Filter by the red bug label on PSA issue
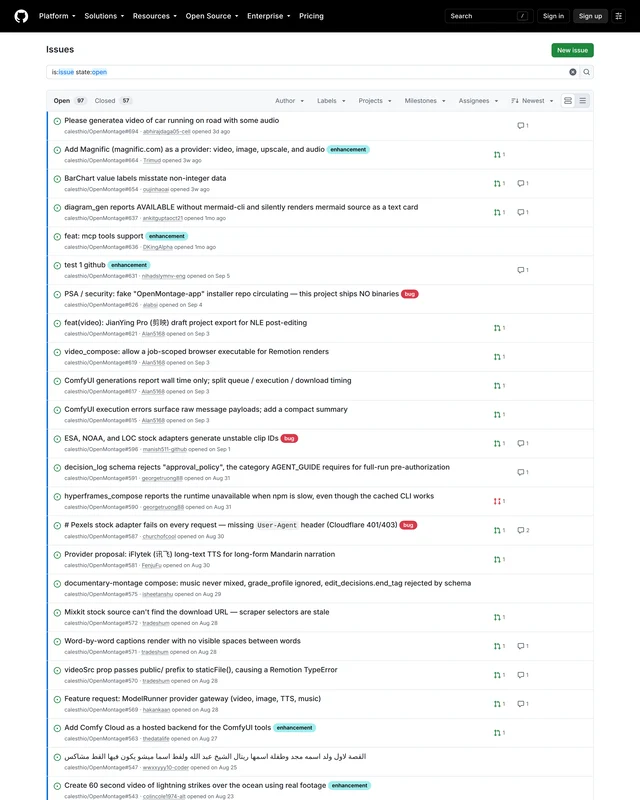This screenshot has height=800, width=640. pos(410,294)
